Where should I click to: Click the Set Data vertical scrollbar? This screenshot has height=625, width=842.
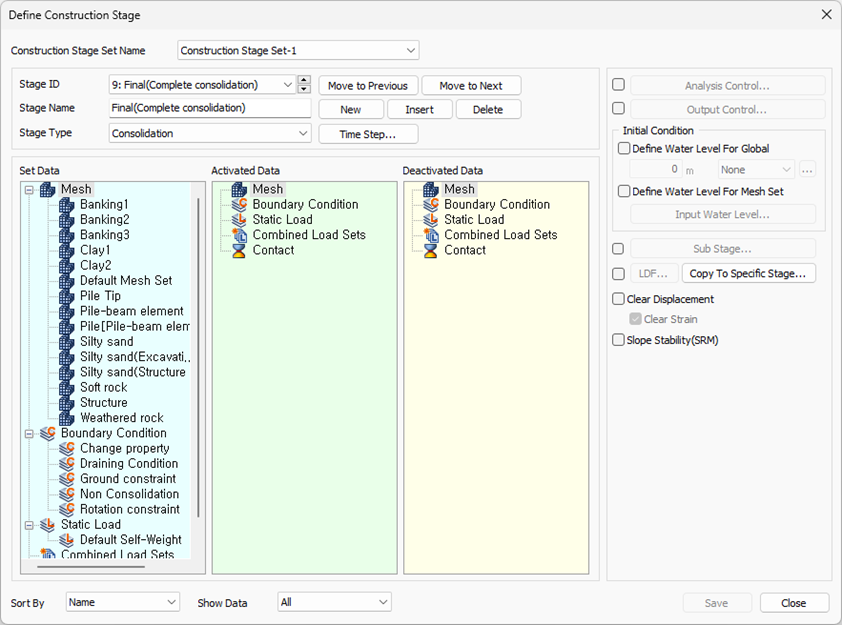coord(198,358)
